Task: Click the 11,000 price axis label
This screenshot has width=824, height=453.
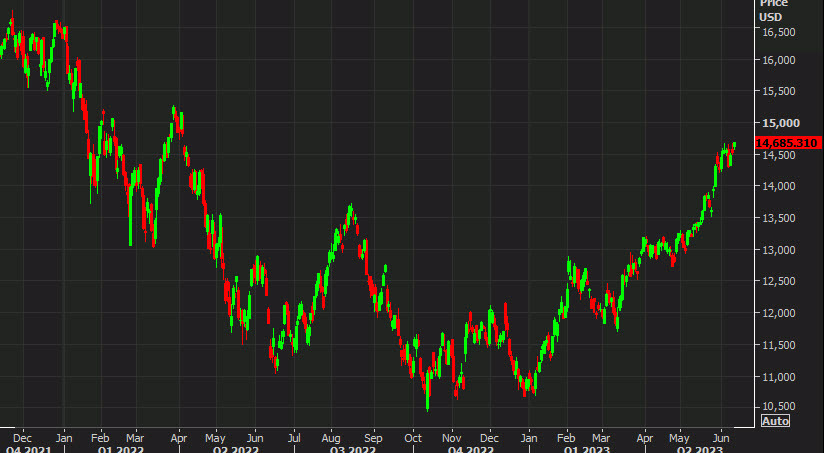Action: (778, 377)
